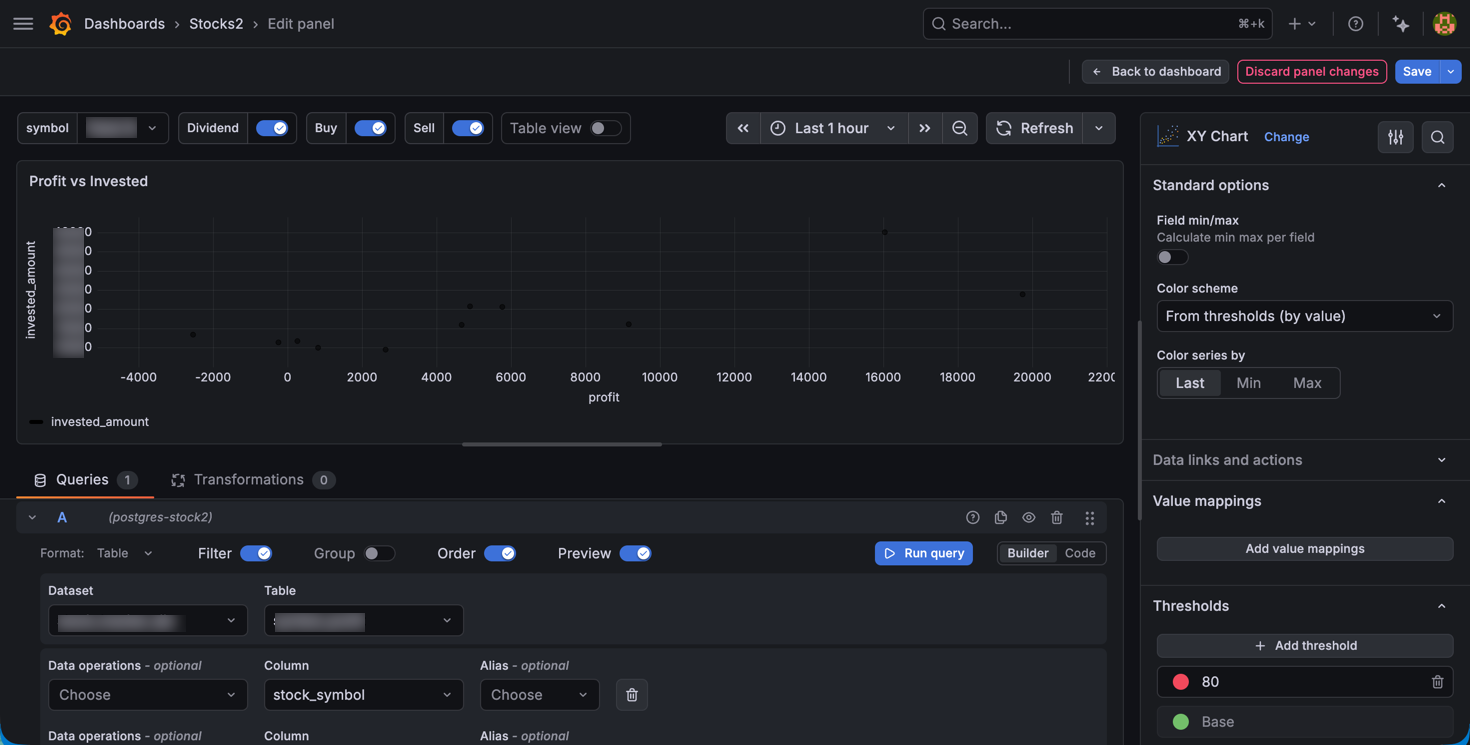The width and height of the screenshot is (1470, 745).
Task: Turn on the Group toggle
Action: click(x=379, y=553)
